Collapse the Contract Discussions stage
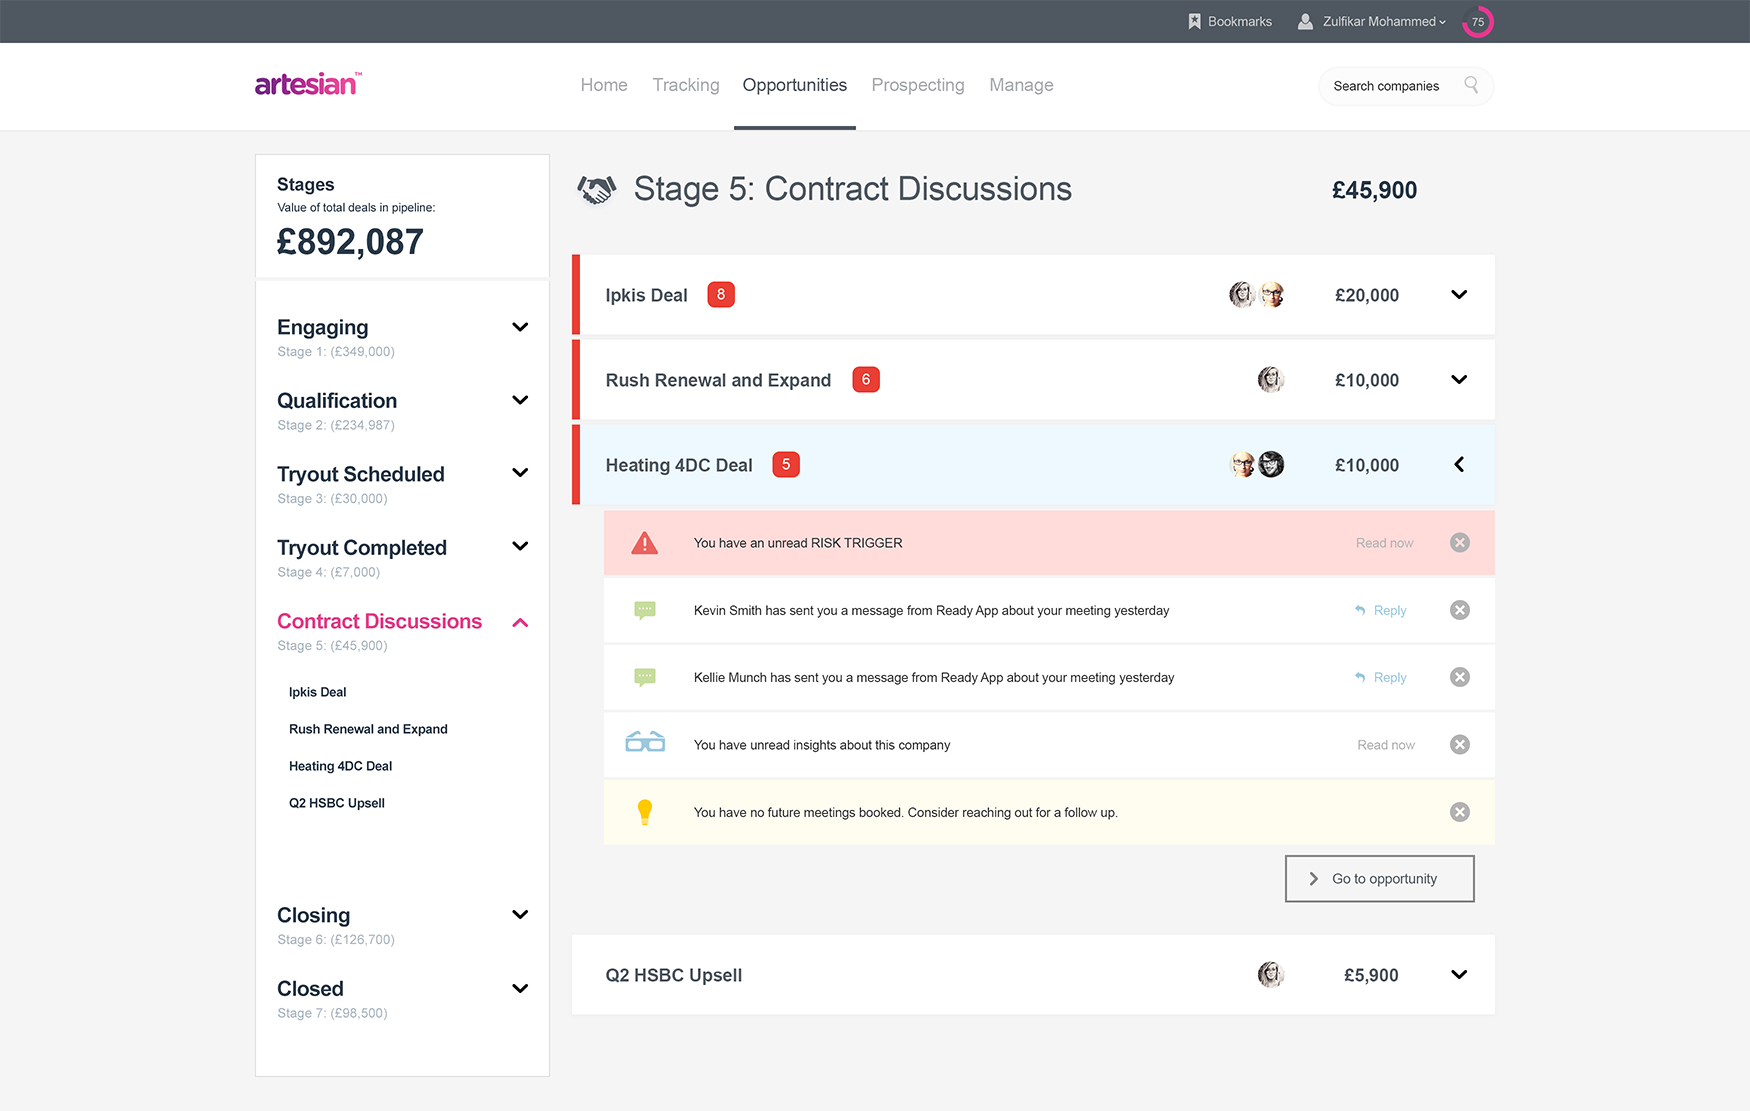Image resolution: width=1750 pixels, height=1111 pixels. (x=520, y=622)
